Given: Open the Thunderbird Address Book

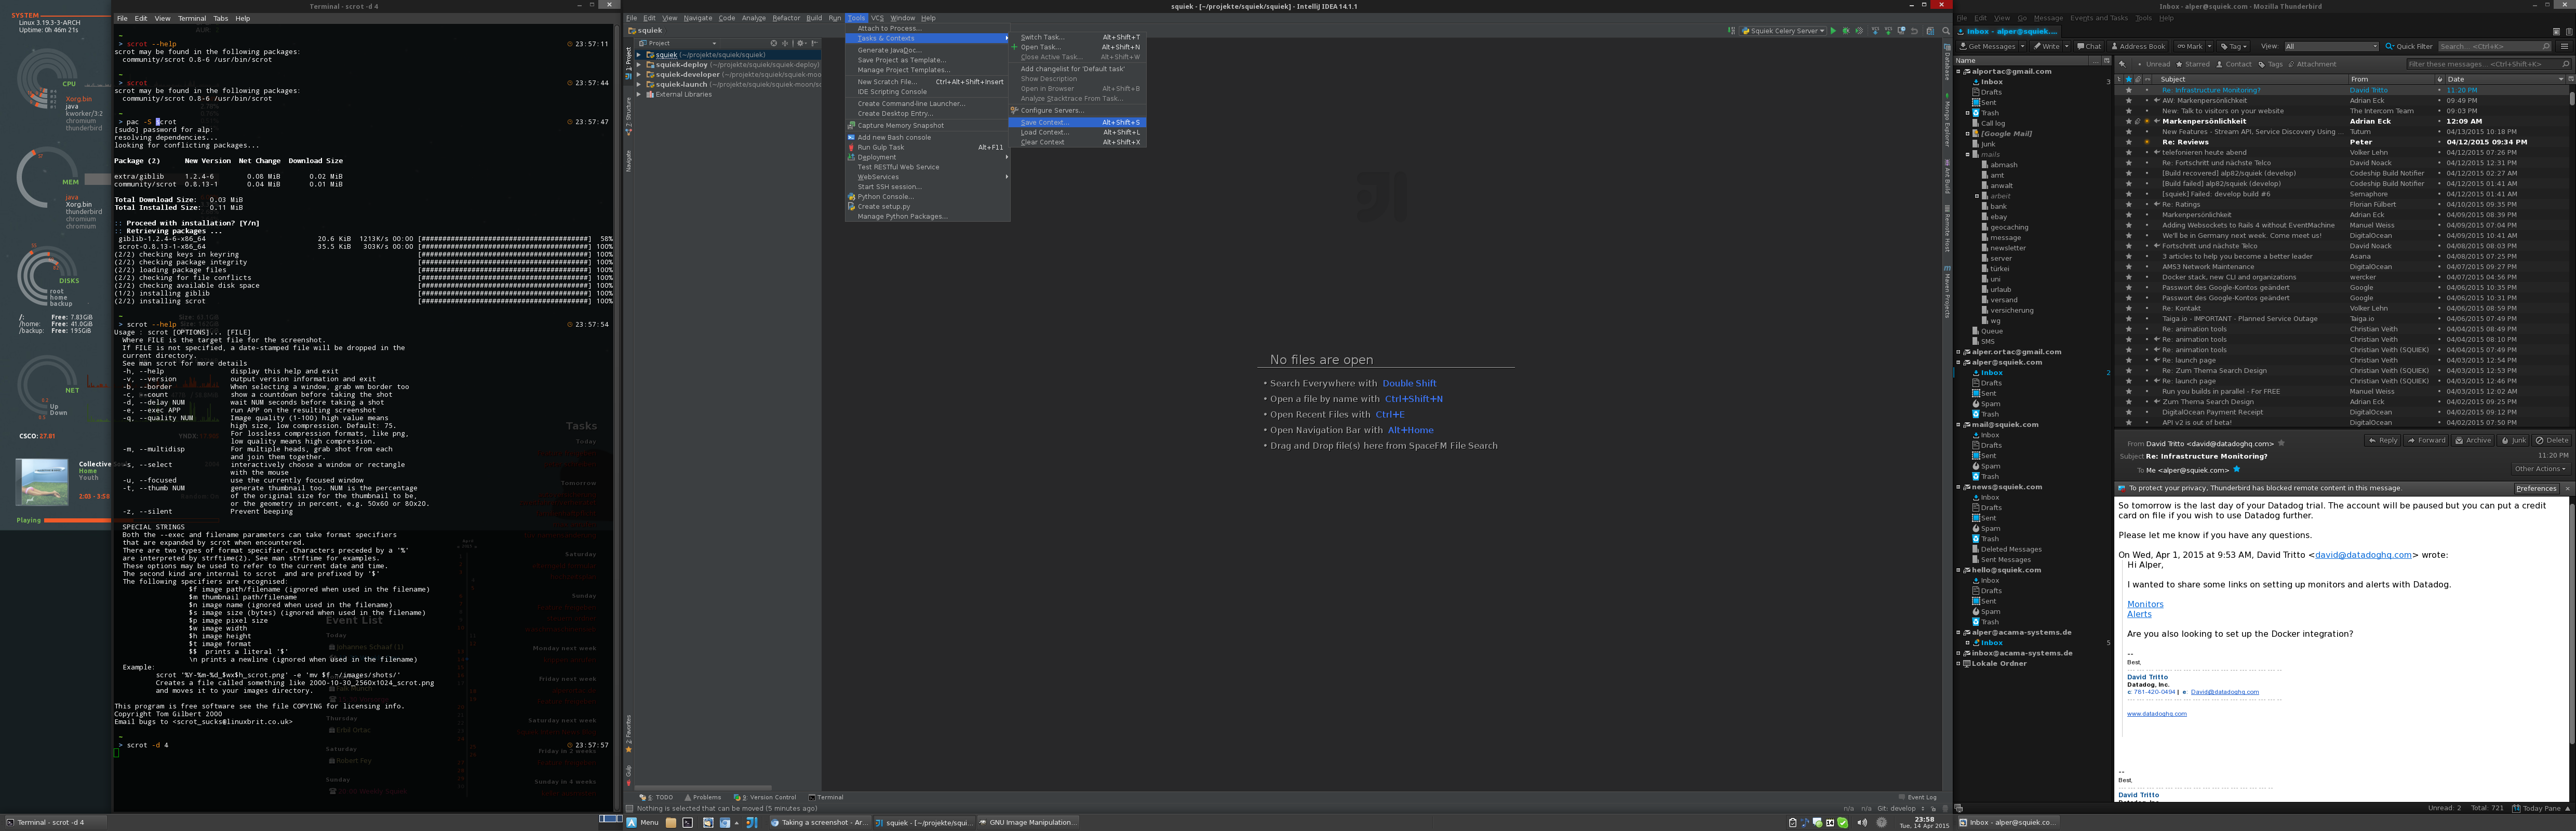Looking at the screenshot, I should click(2137, 46).
